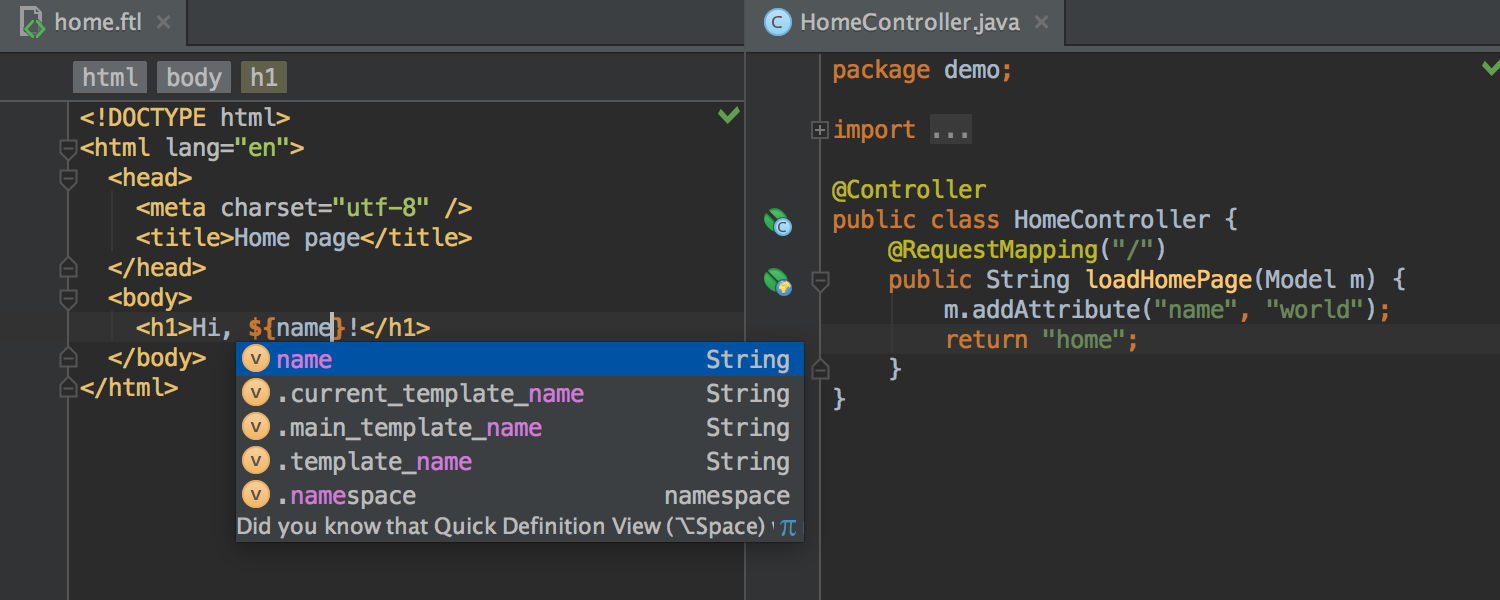The height and width of the screenshot is (600, 1500).
Task: Click the html breadcrumb item
Action: tap(109, 76)
